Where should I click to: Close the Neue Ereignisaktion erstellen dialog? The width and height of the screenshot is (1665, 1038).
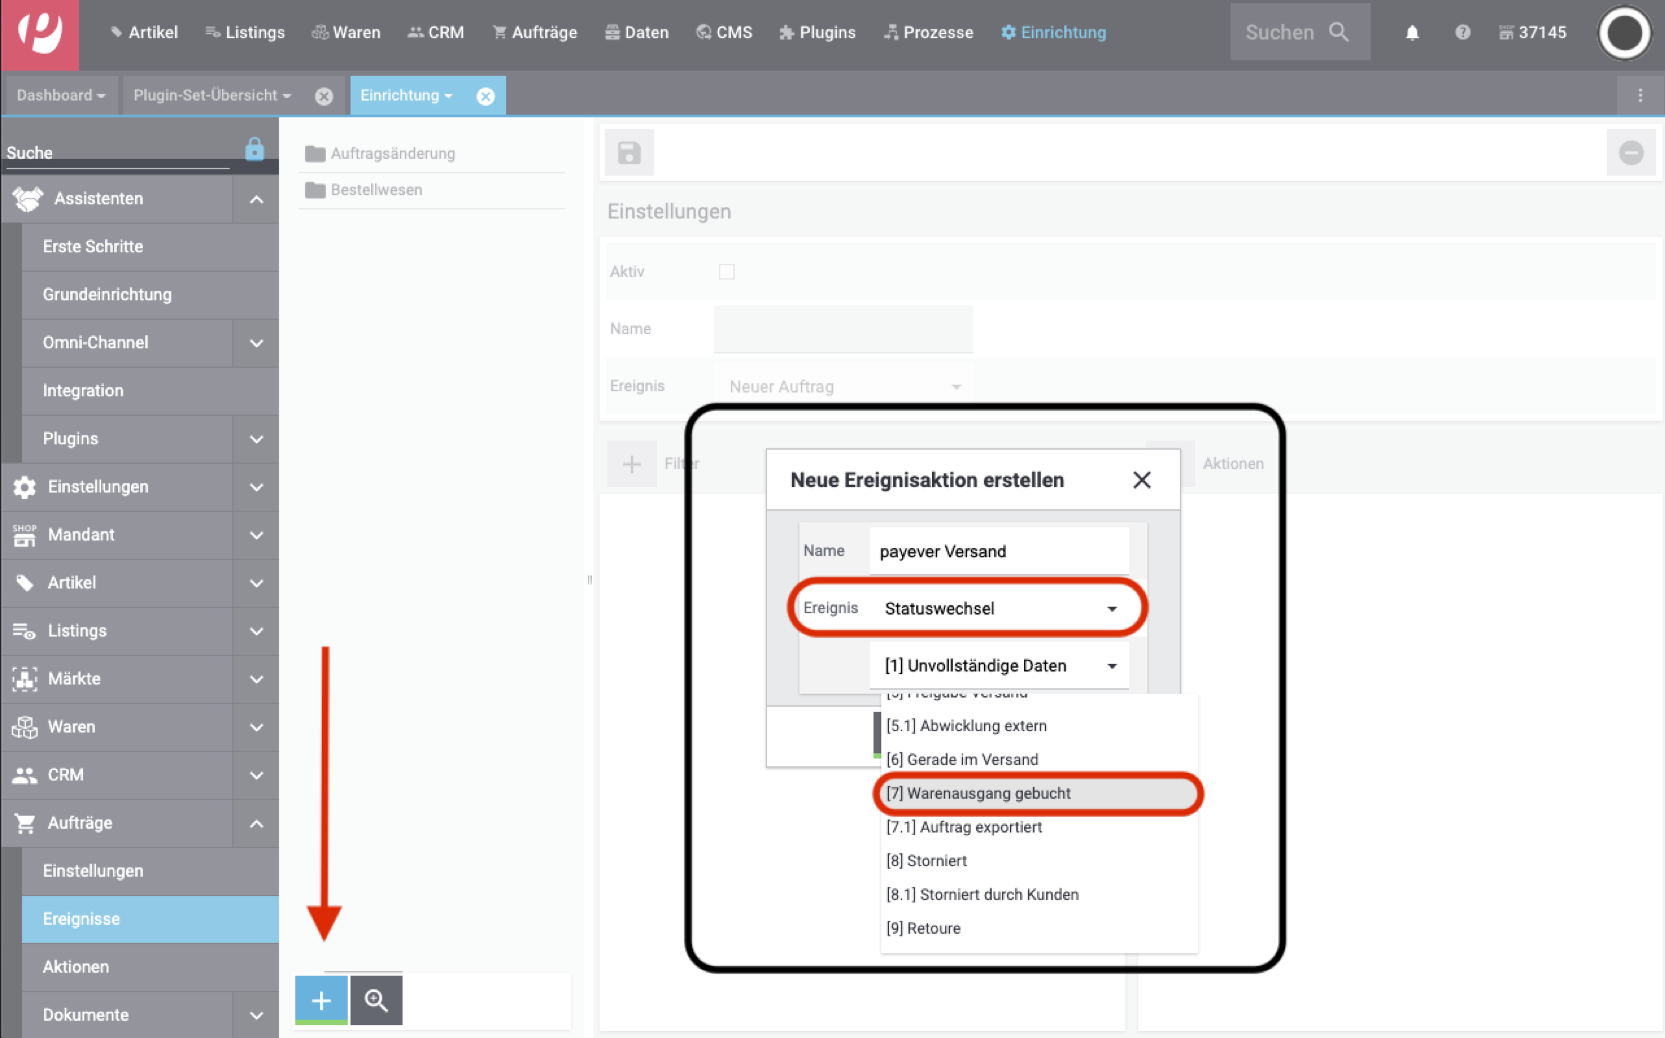click(1141, 480)
